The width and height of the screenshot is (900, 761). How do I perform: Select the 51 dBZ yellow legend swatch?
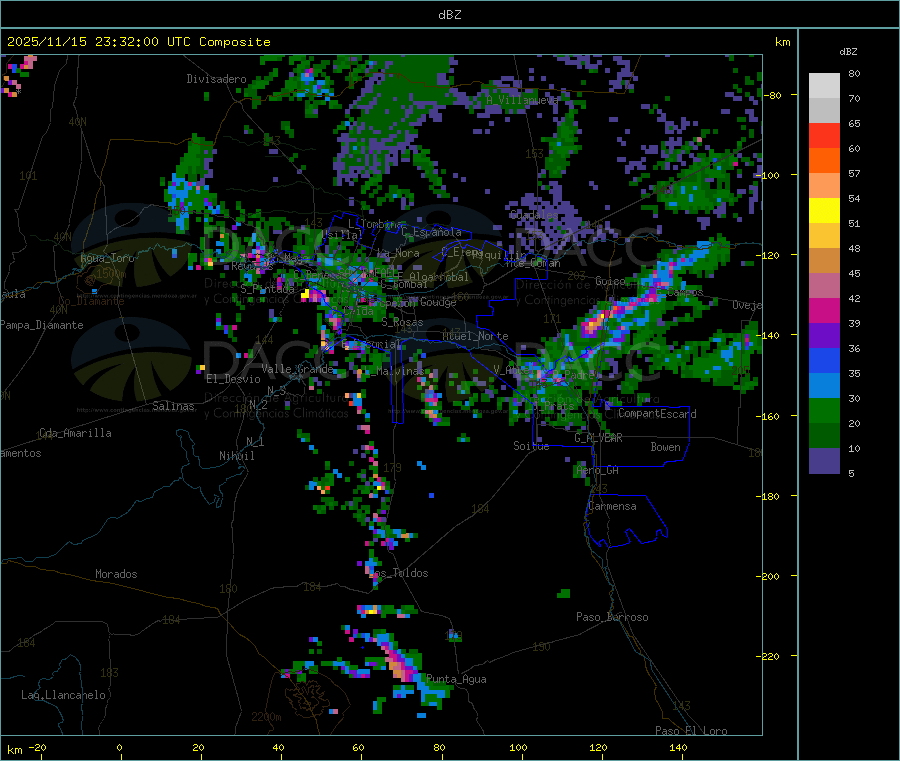point(824,211)
